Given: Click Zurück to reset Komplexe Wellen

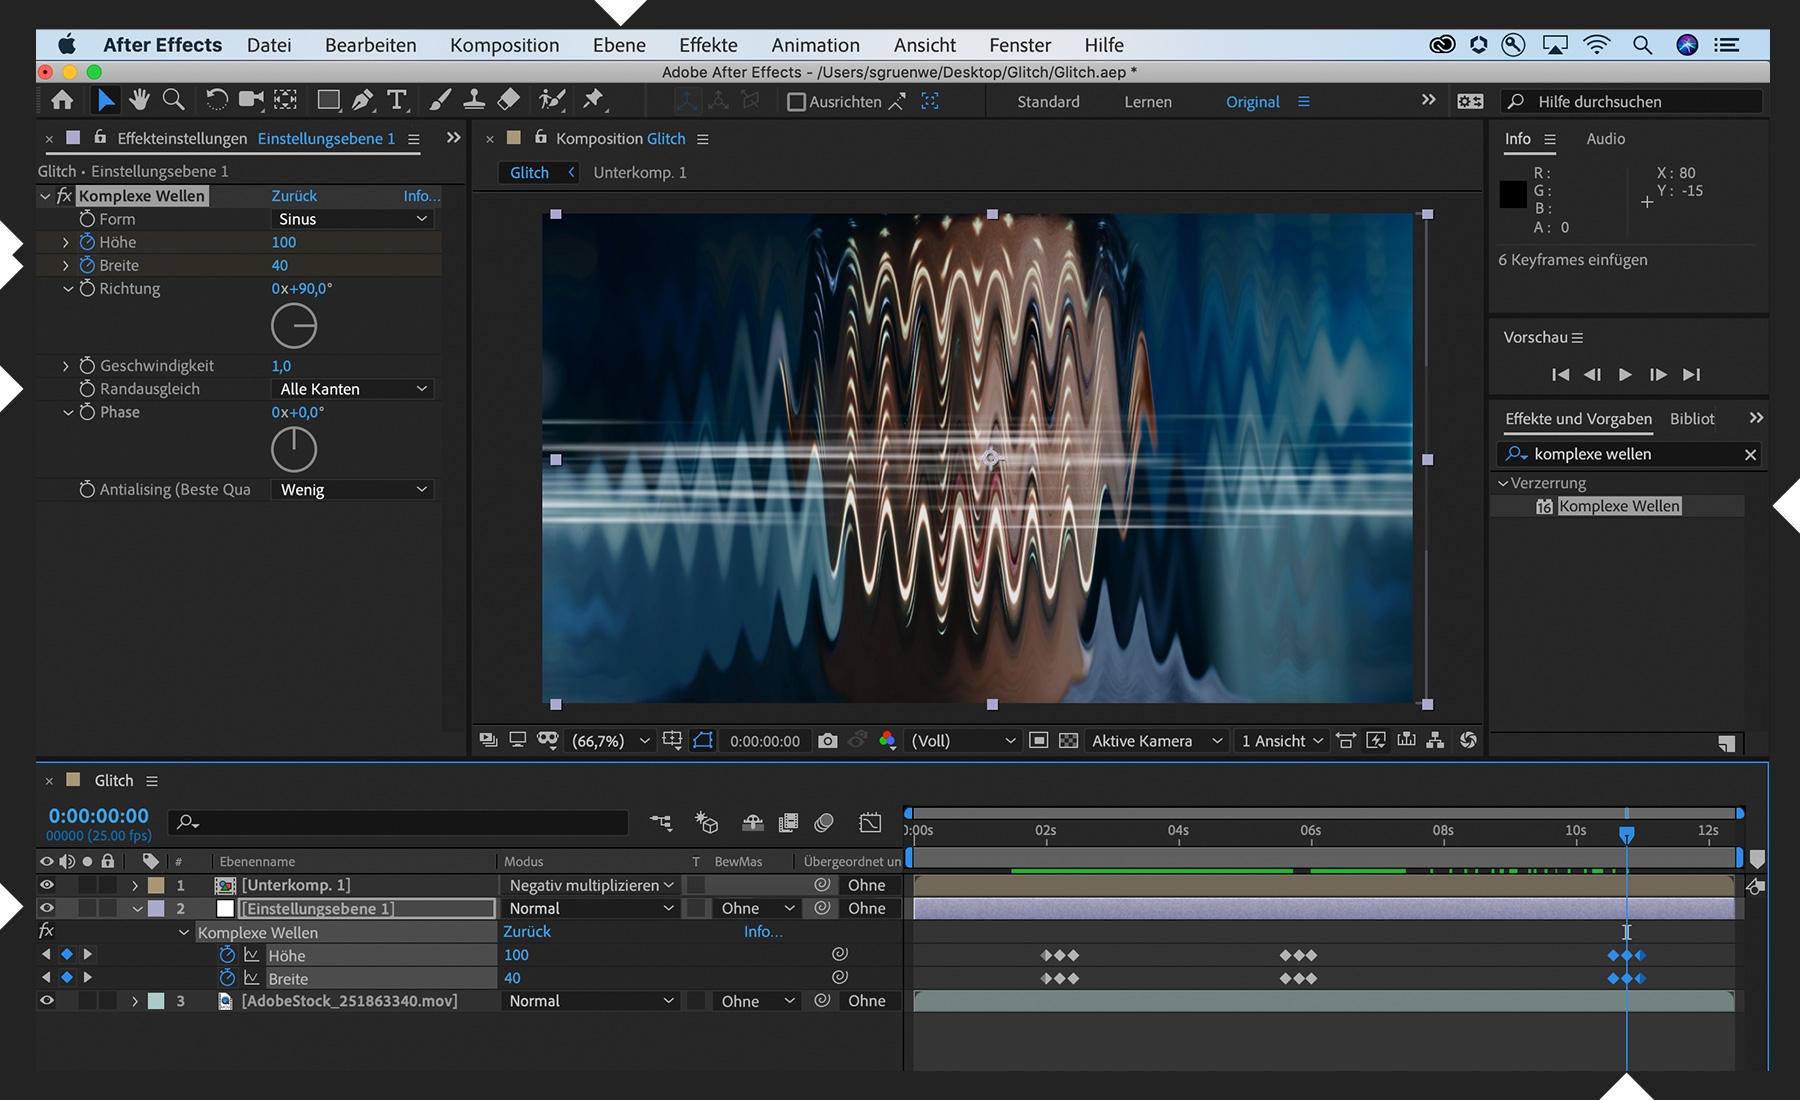Looking at the screenshot, I should [x=294, y=196].
